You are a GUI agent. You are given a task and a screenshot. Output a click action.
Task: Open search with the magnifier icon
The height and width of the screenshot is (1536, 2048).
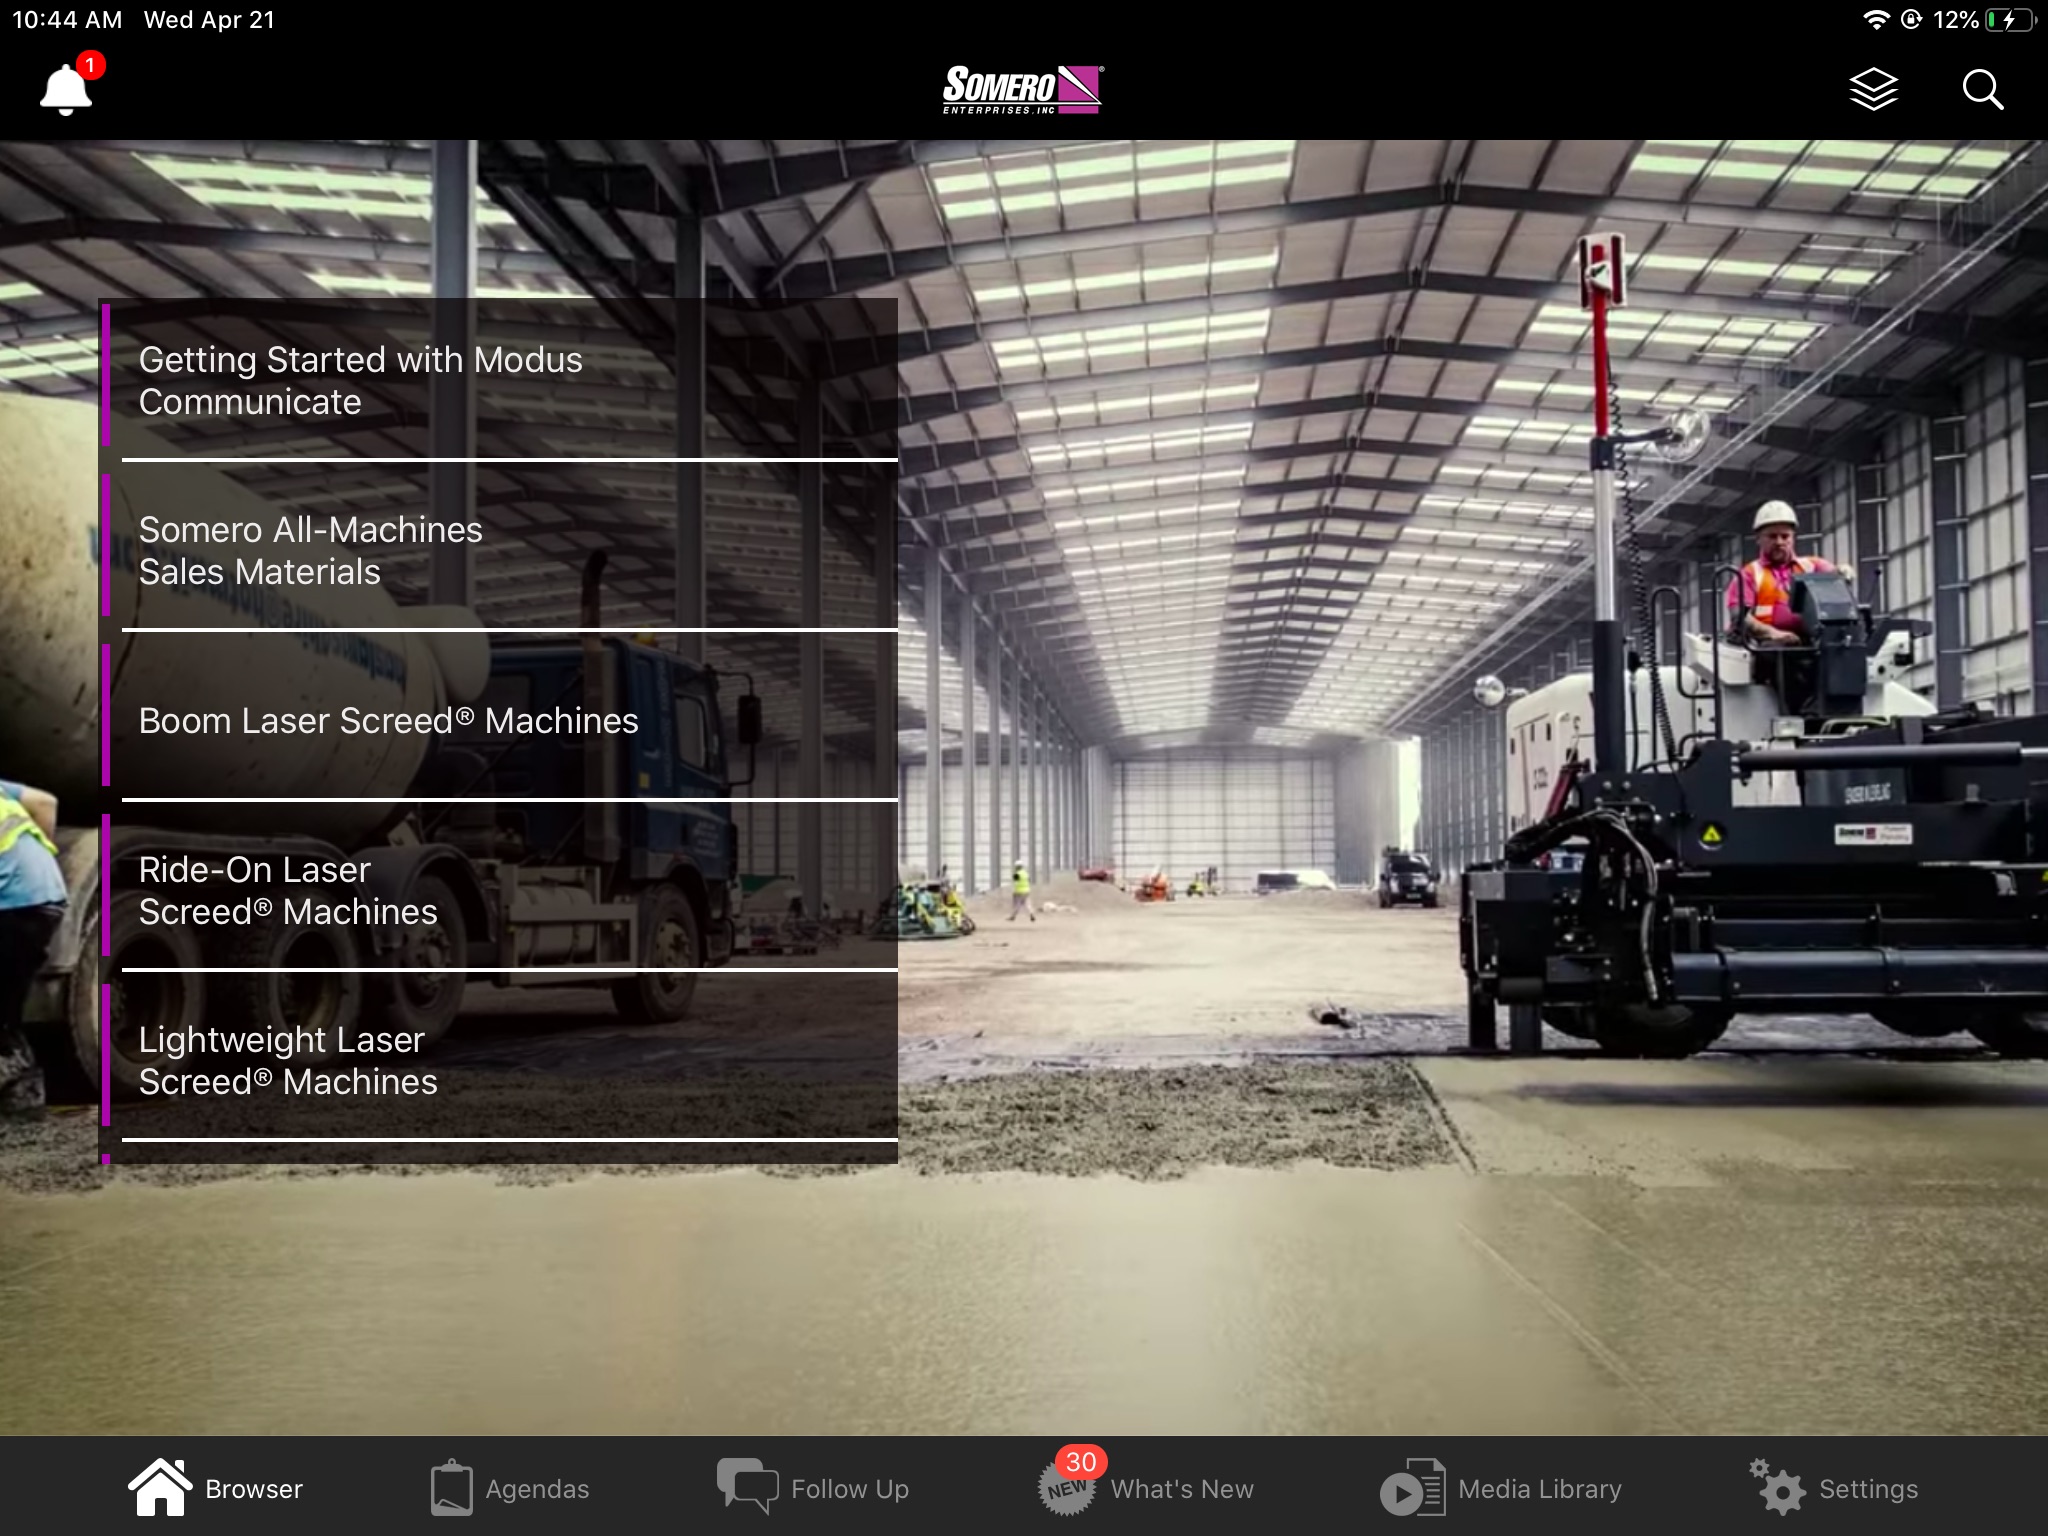point(1982,89)
